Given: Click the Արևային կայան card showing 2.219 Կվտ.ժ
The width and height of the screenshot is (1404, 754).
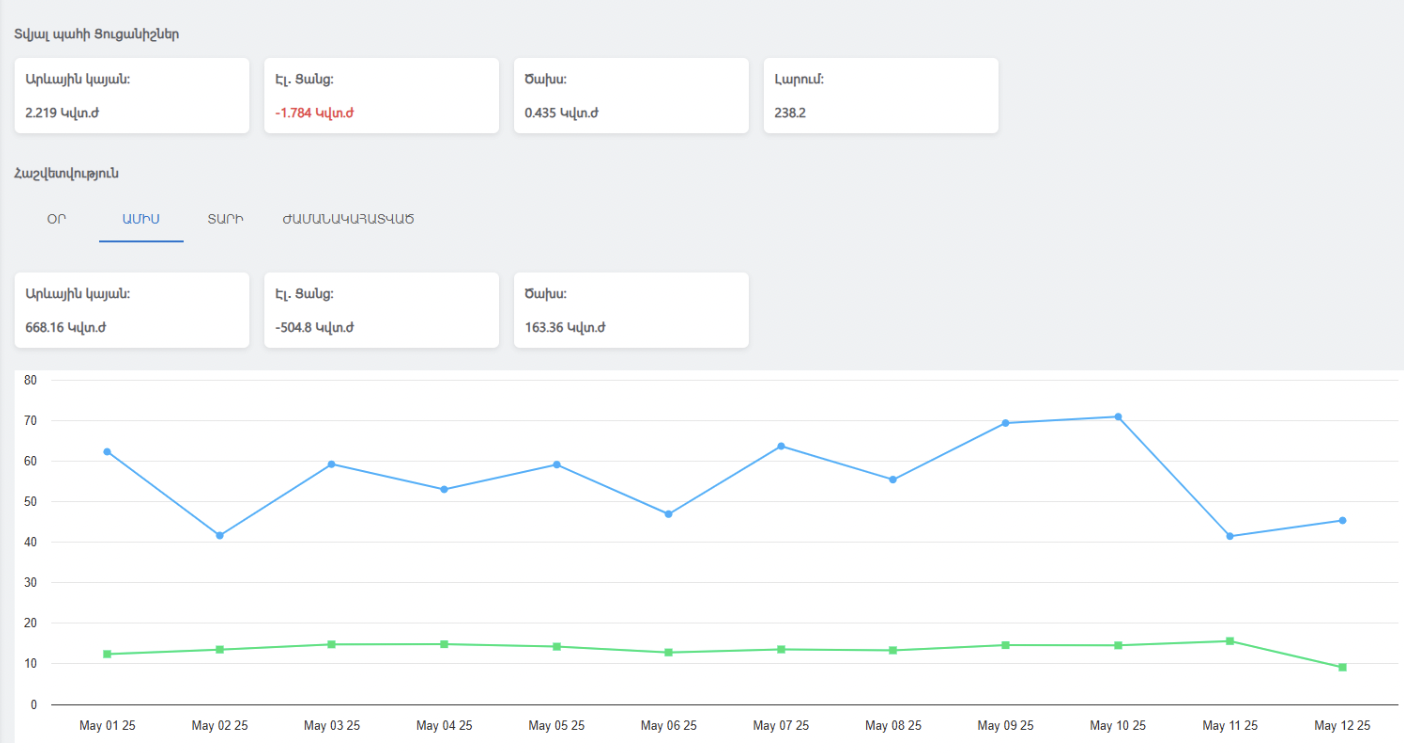Looking at the screenshot, I should click(131, 95).
